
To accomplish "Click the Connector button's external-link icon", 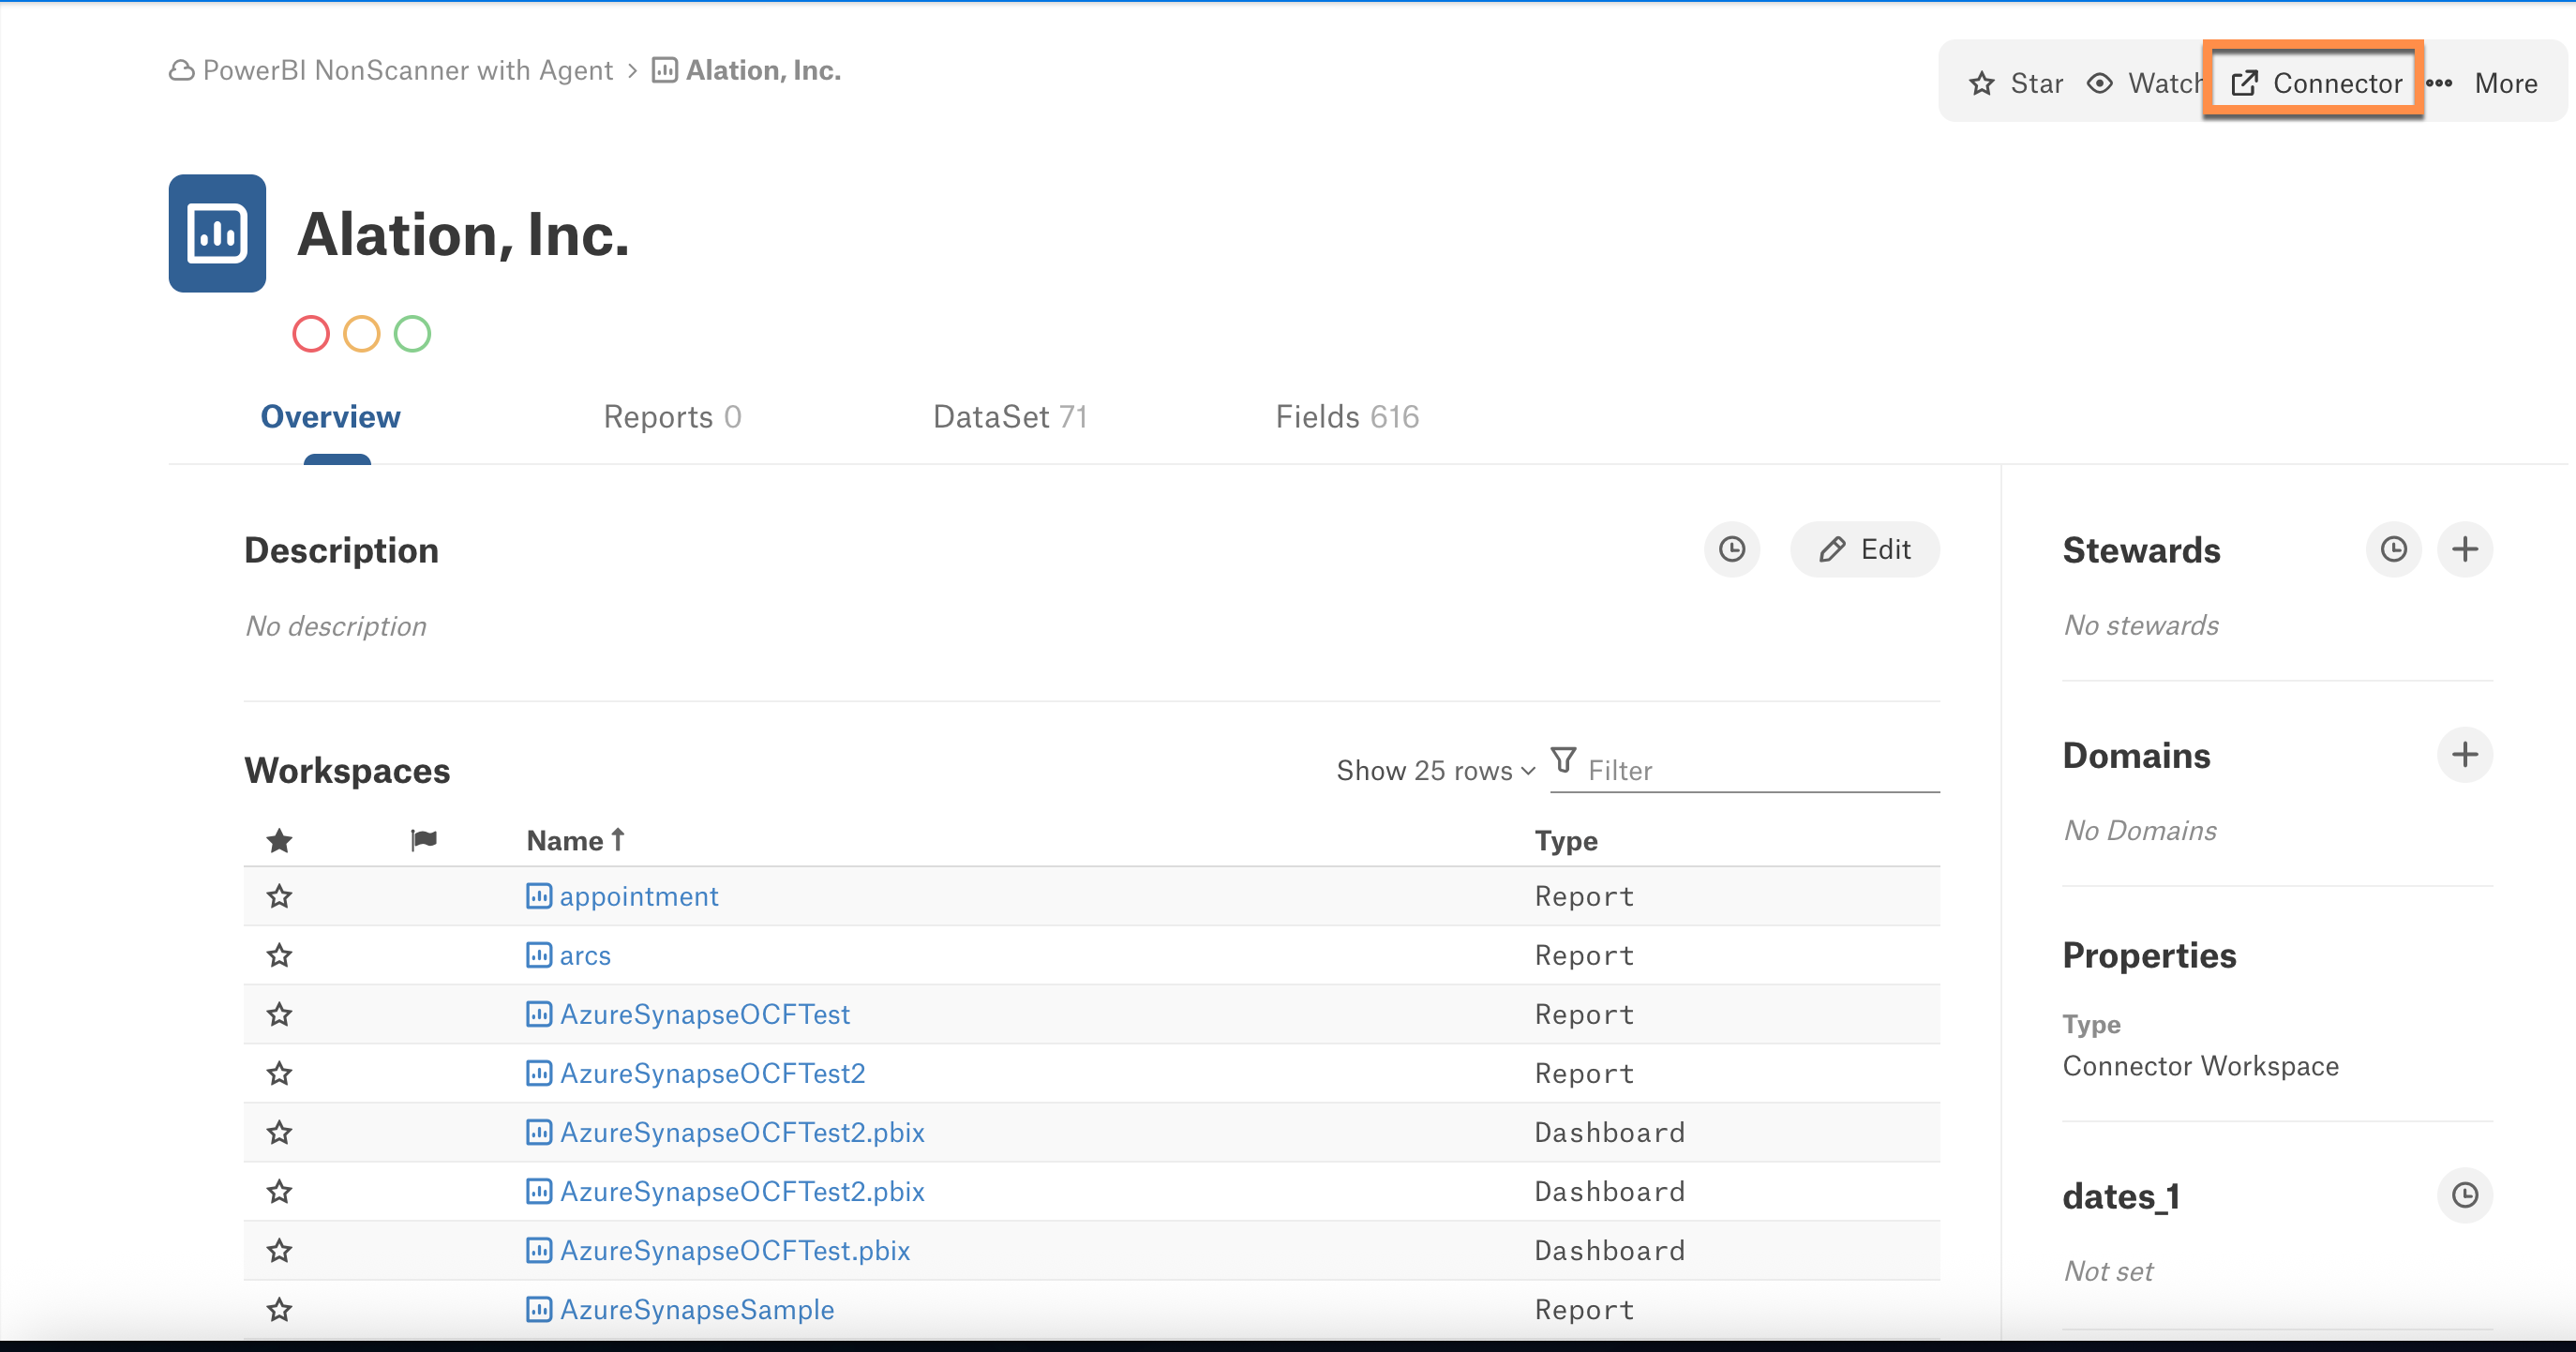I will (x=2244, y=83).
